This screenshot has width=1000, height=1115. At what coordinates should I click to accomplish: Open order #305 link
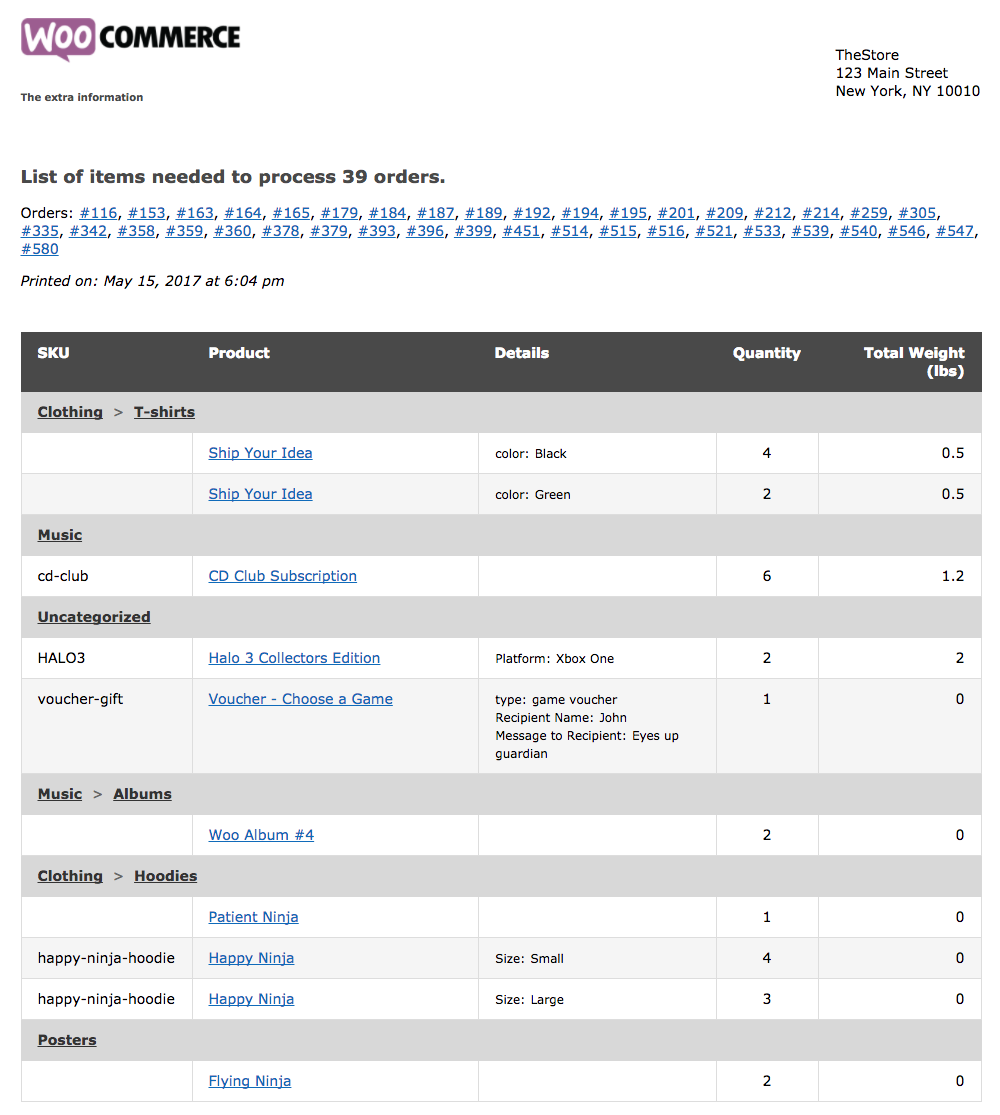click(917, 213)
